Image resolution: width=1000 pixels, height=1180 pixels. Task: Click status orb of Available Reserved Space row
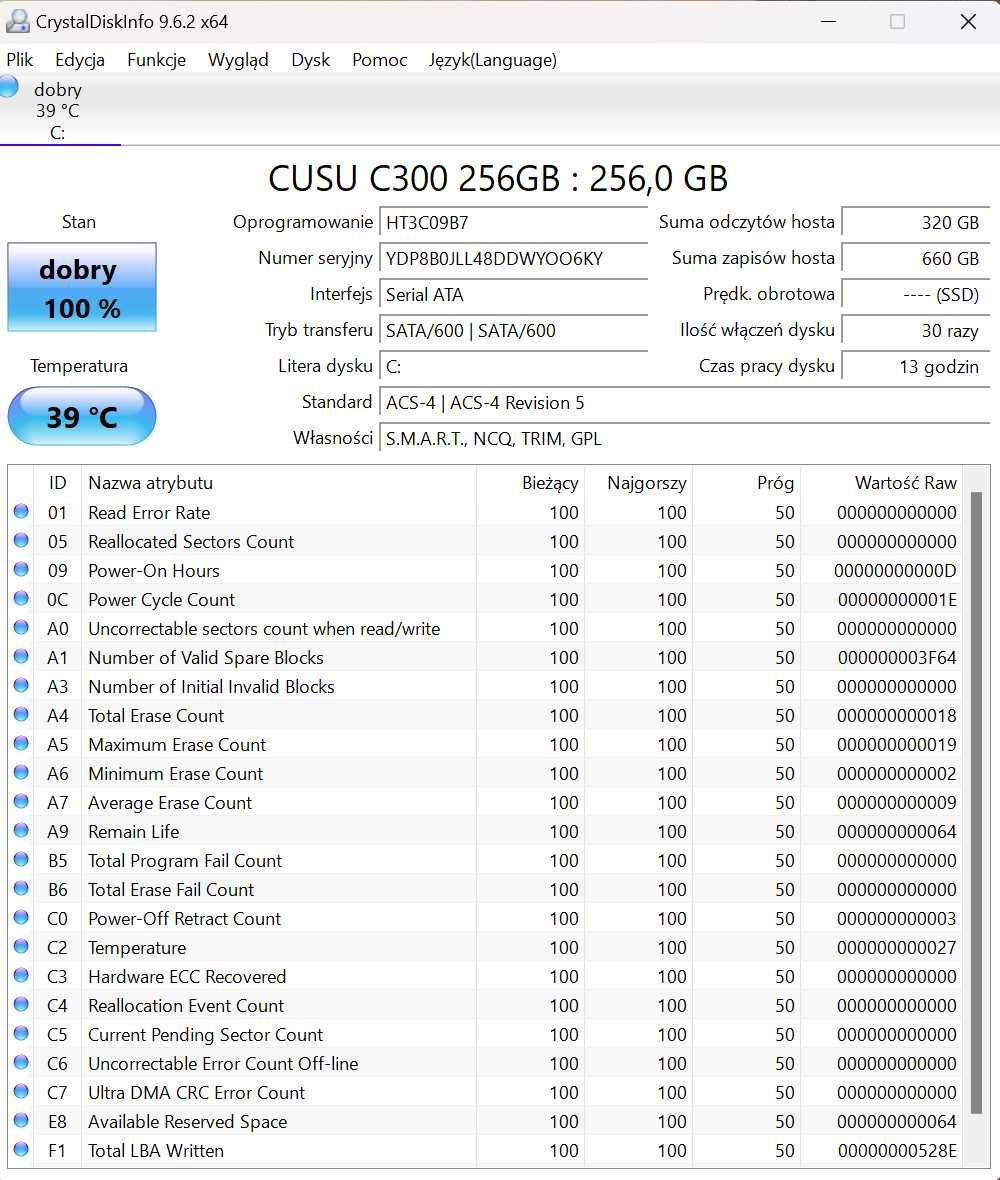coord(21,1120)
